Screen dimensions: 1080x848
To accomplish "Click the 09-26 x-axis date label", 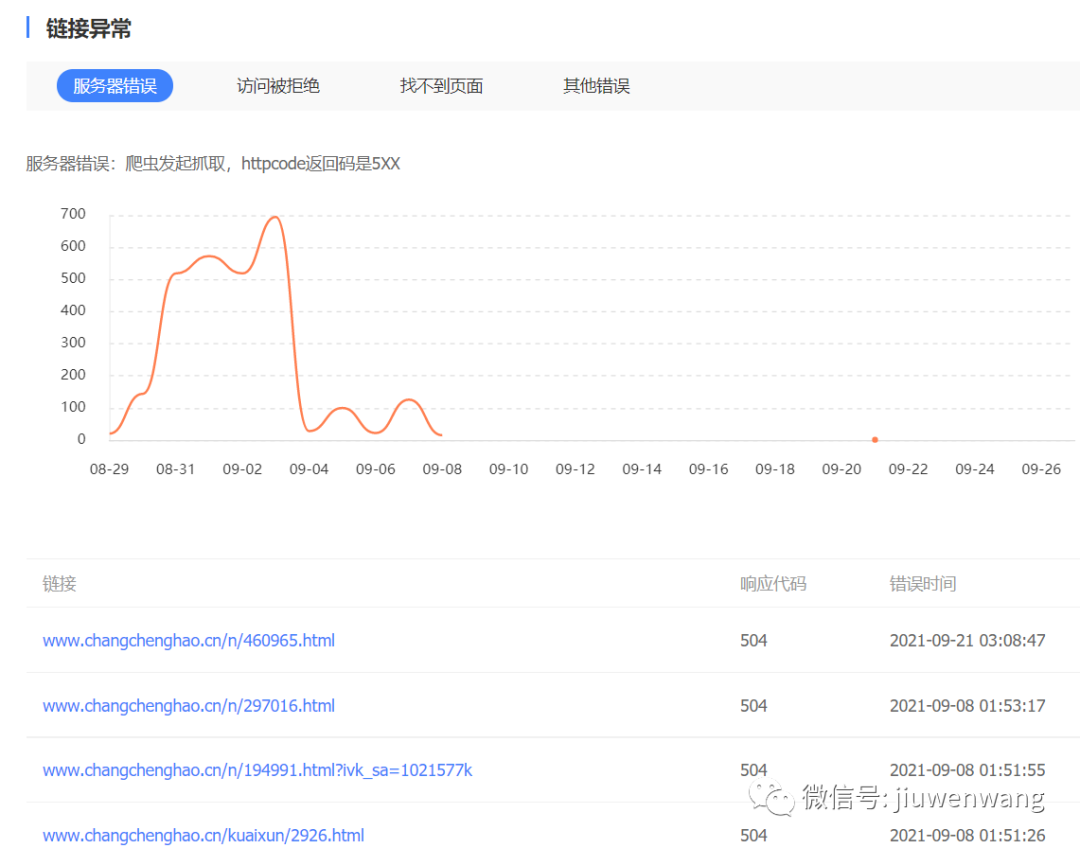I will point(1041,469).
